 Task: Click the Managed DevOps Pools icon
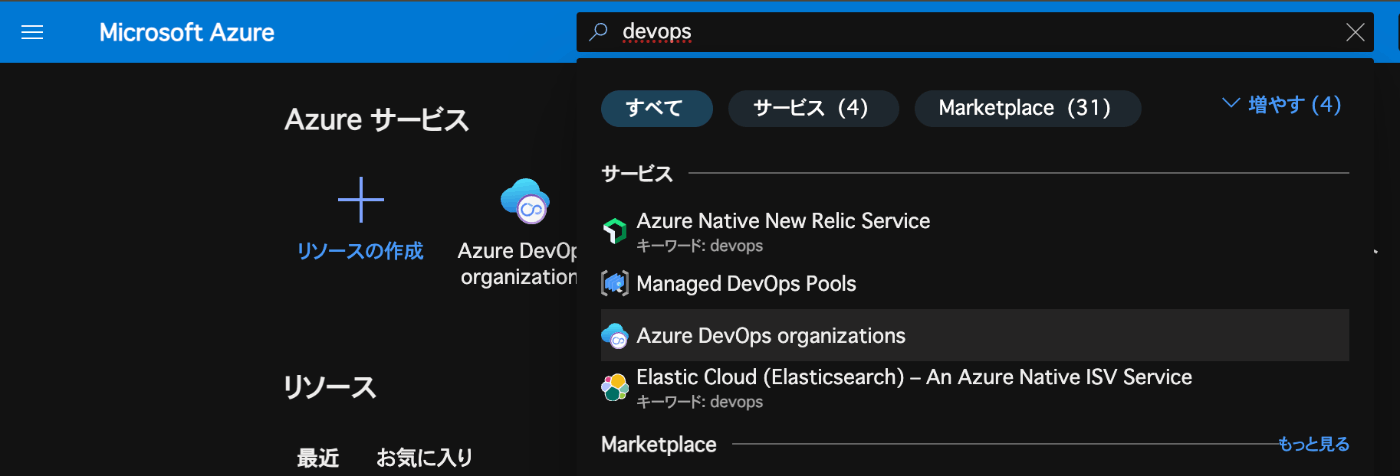[614, 284]
